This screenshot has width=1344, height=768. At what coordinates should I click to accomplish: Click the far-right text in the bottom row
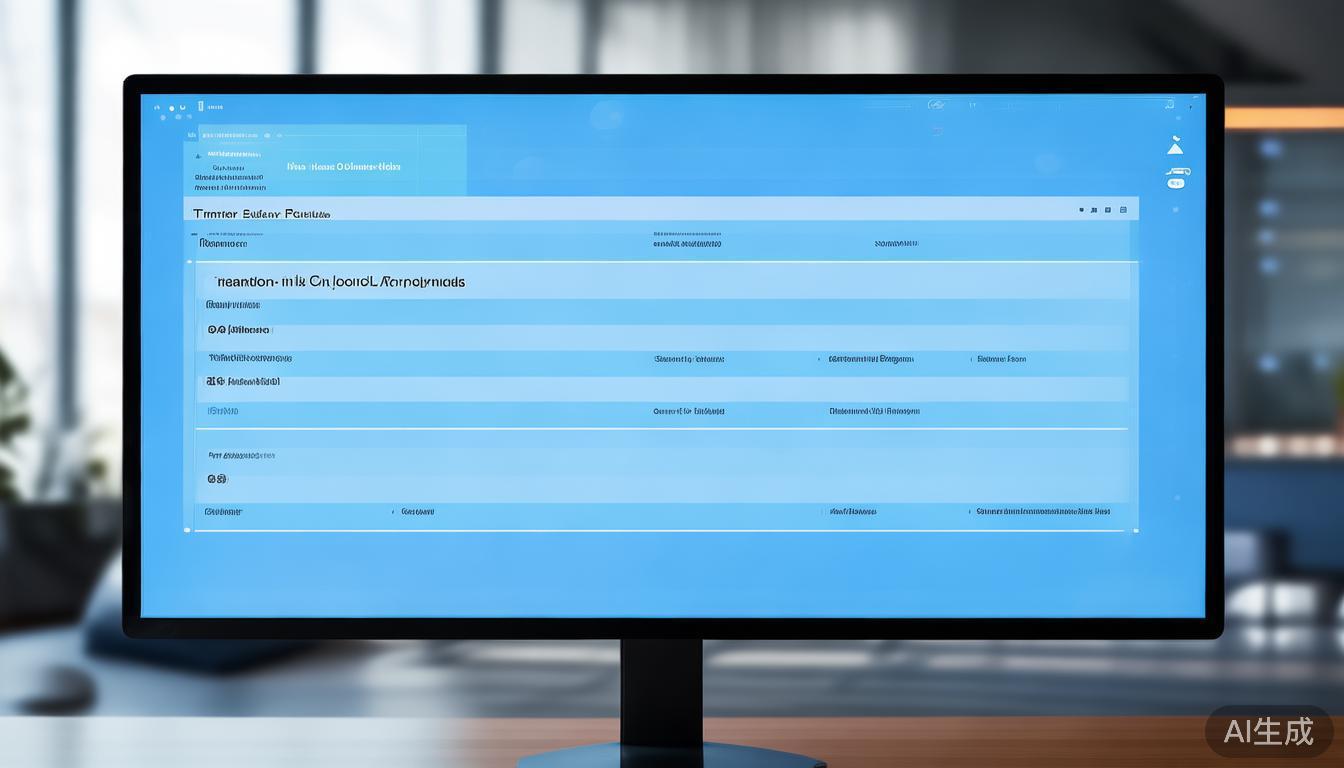coord(1043,511)
